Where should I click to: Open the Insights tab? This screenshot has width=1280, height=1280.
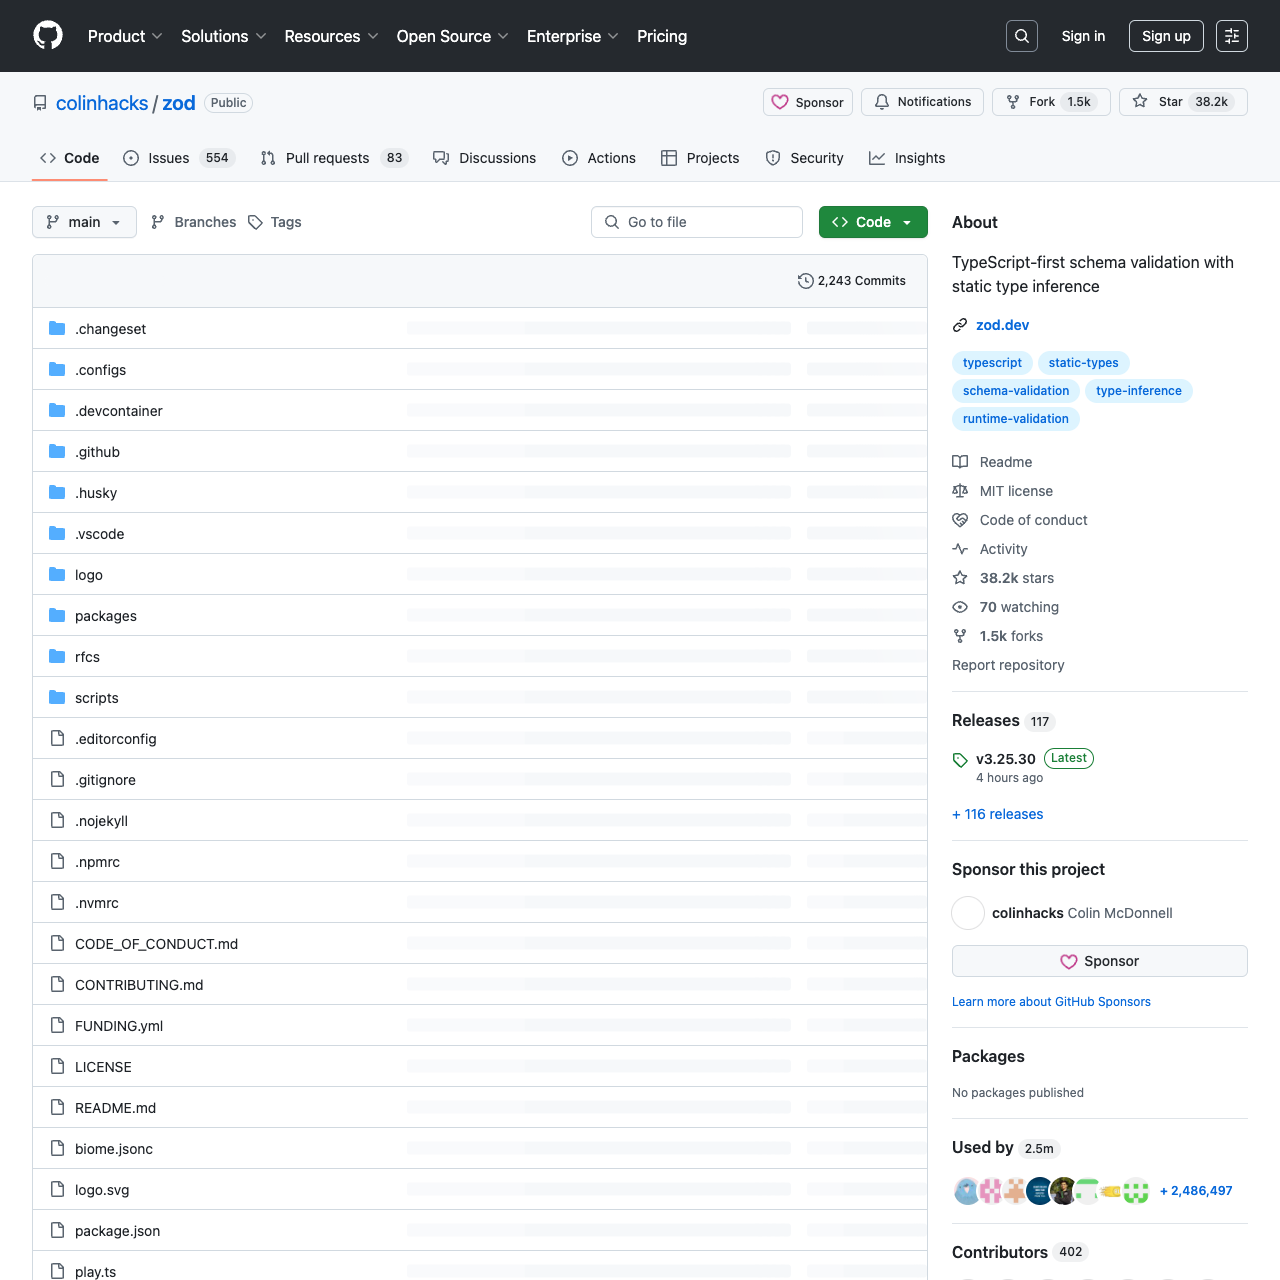point(907,158)
